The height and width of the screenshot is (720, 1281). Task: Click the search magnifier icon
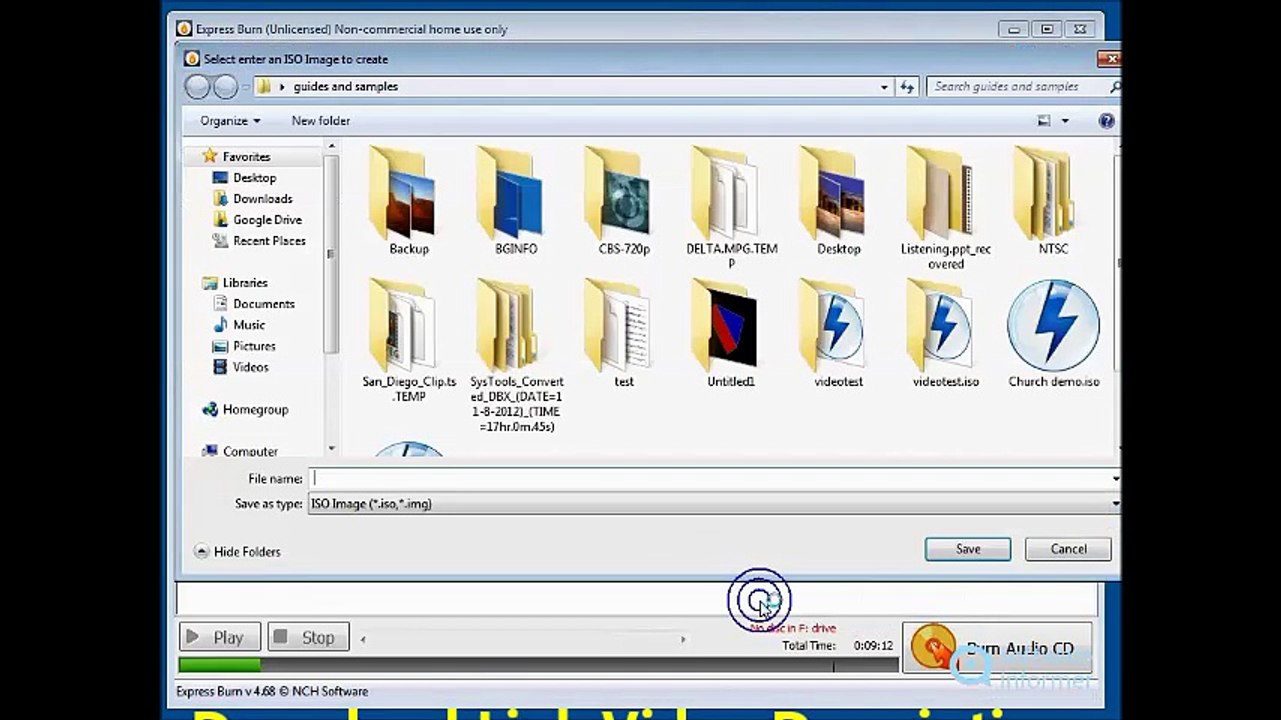pyautogui.click(x=1115, y=87)
